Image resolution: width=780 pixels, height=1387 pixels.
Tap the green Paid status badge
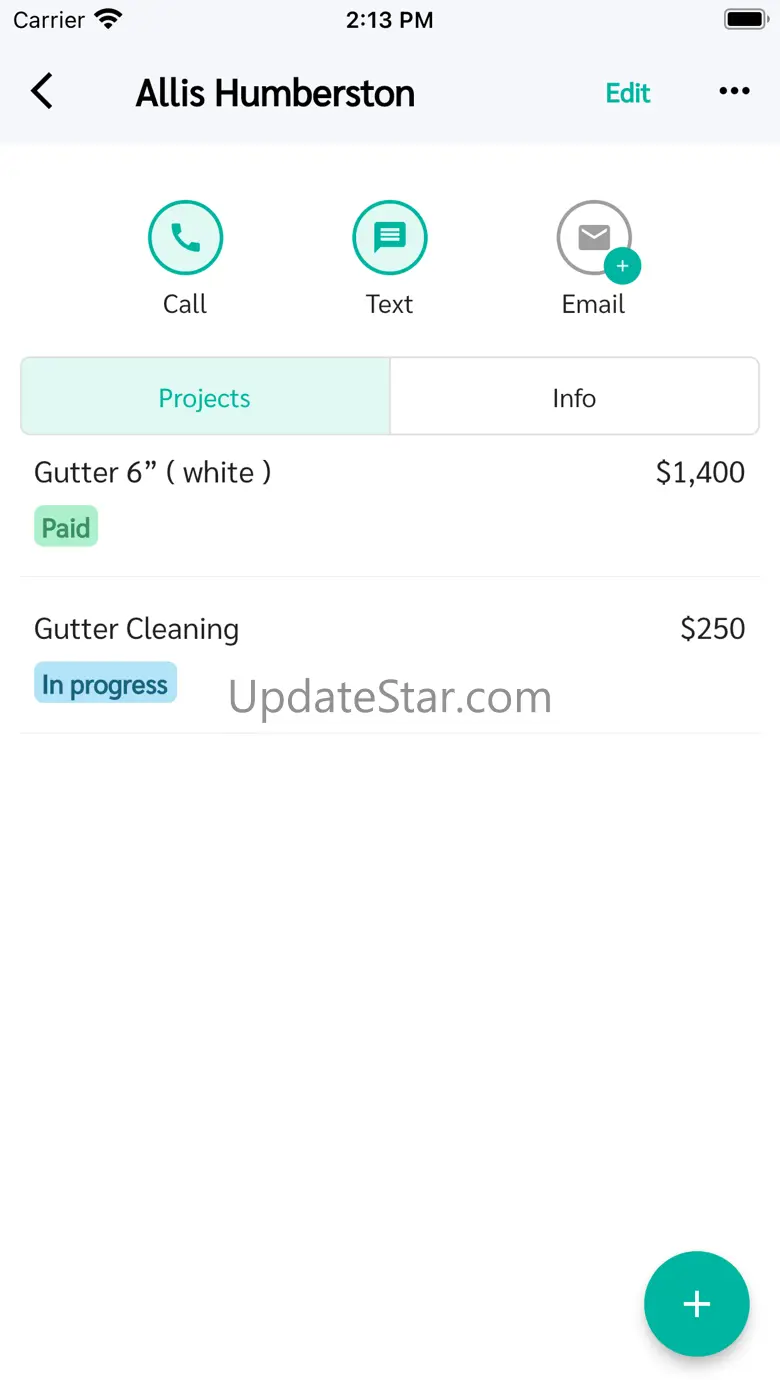66,527
